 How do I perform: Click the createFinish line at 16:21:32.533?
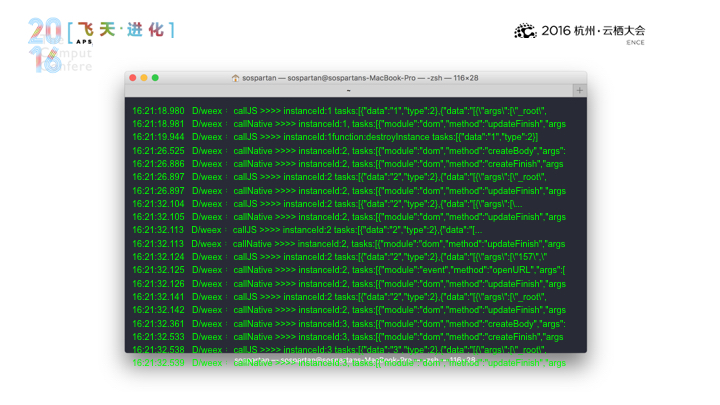[x=348, y=337]
